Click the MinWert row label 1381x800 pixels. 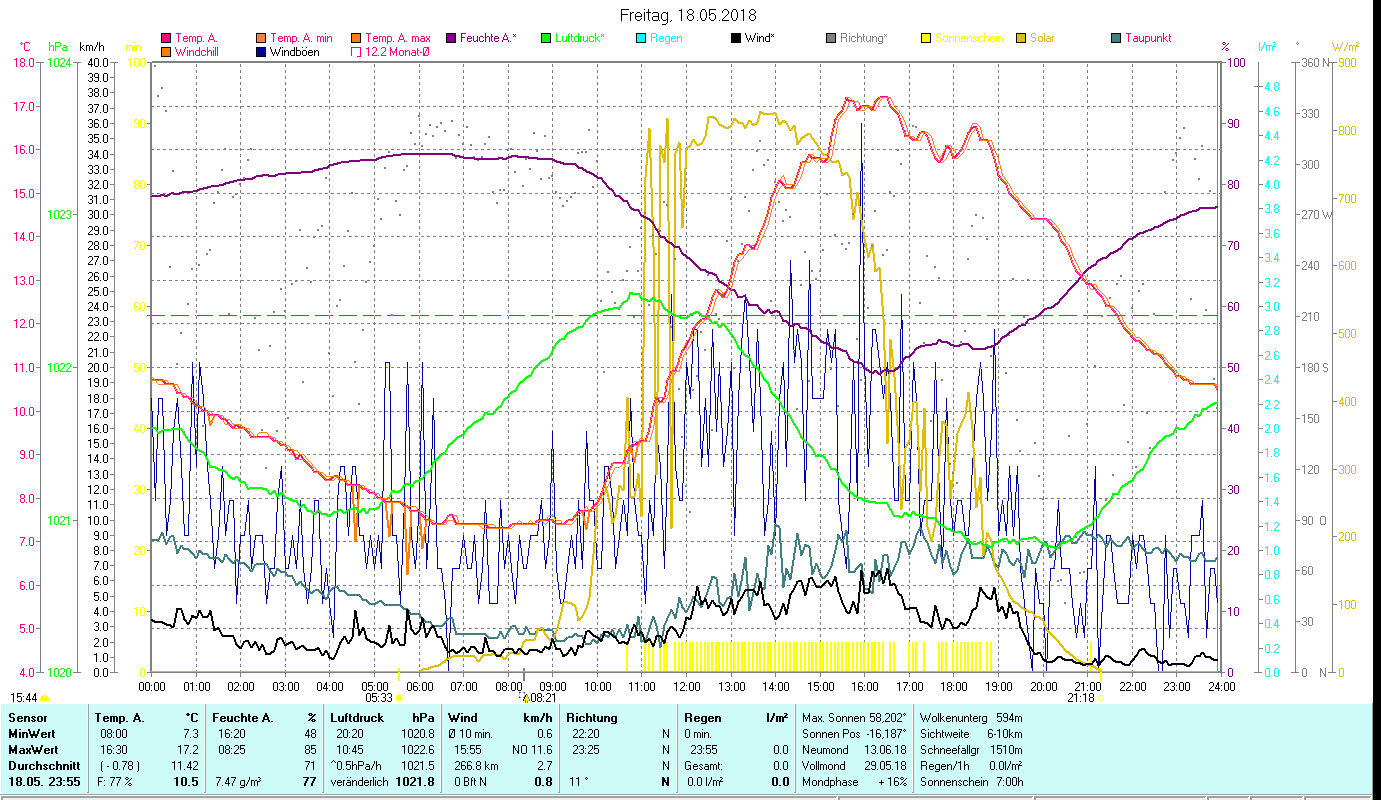pyautogui.click(x=33, y=734)
